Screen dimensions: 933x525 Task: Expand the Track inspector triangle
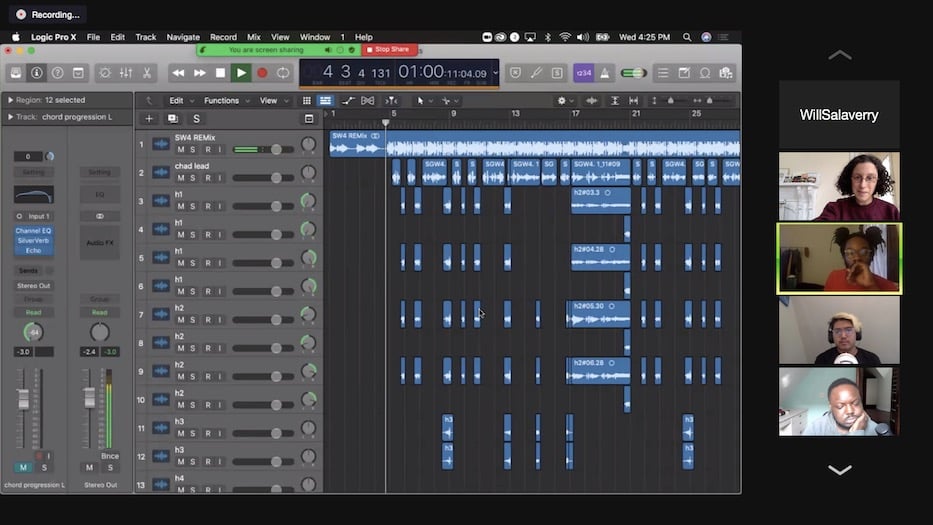tap(10, 117)
